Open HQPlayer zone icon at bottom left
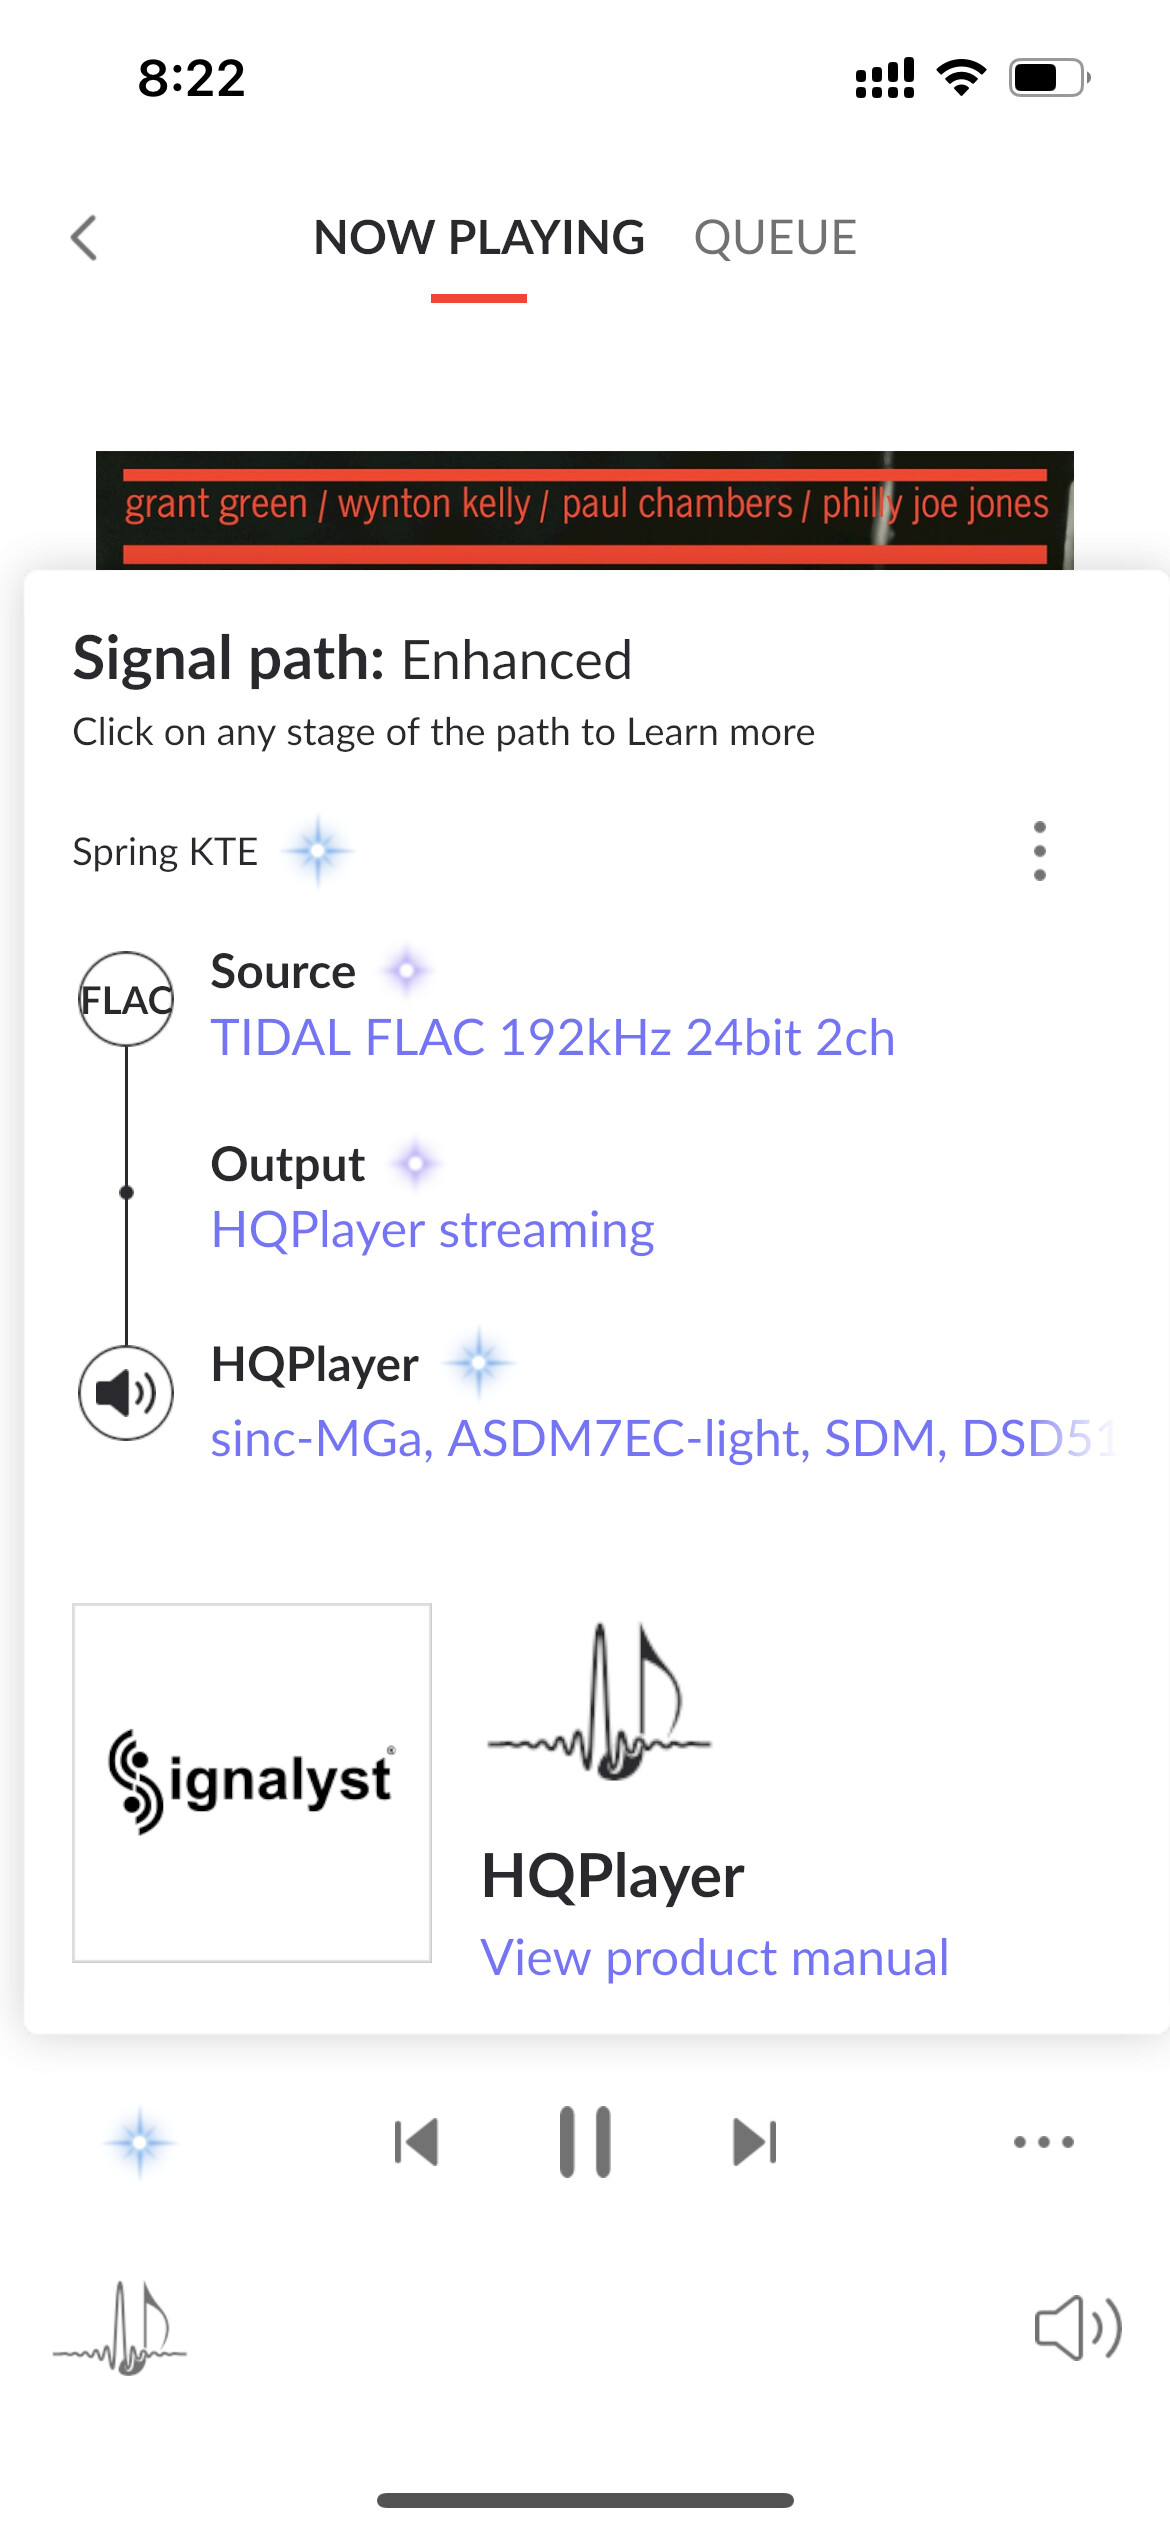 tap(120, 2328)
